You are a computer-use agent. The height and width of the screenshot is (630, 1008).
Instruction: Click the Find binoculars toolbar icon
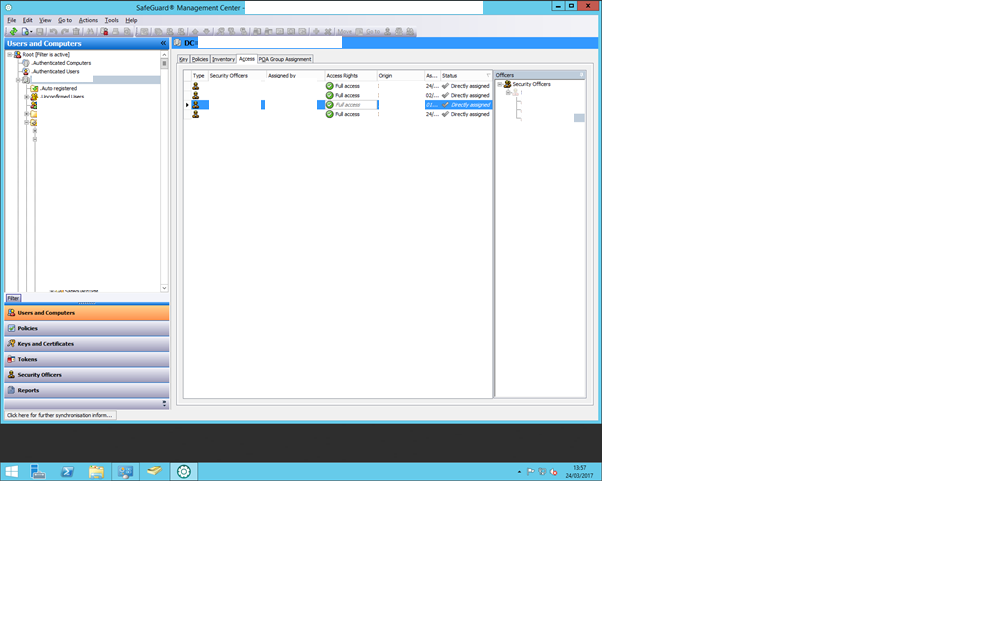91,31
